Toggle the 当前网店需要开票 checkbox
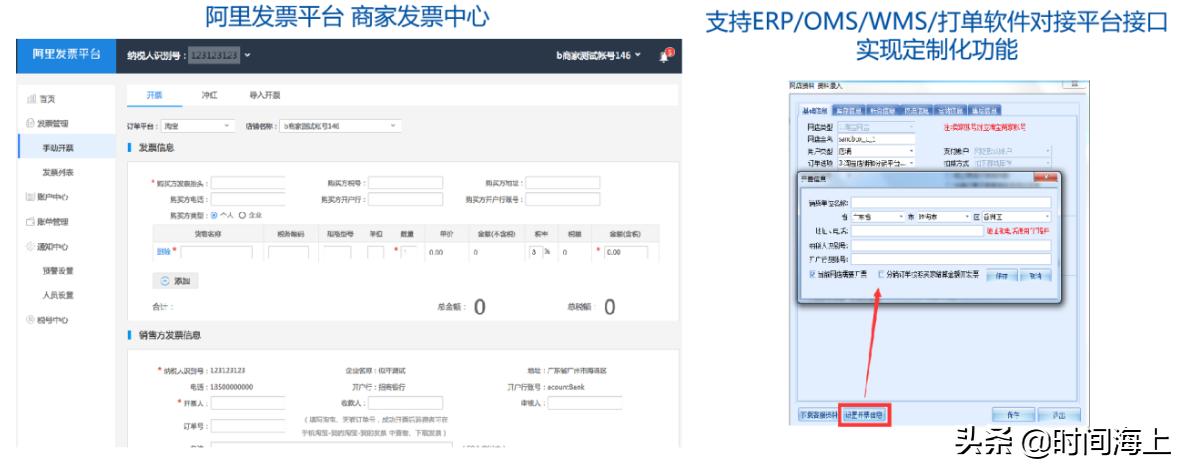The width and height of the screenshot is (1186, 471). pos(811,274)
